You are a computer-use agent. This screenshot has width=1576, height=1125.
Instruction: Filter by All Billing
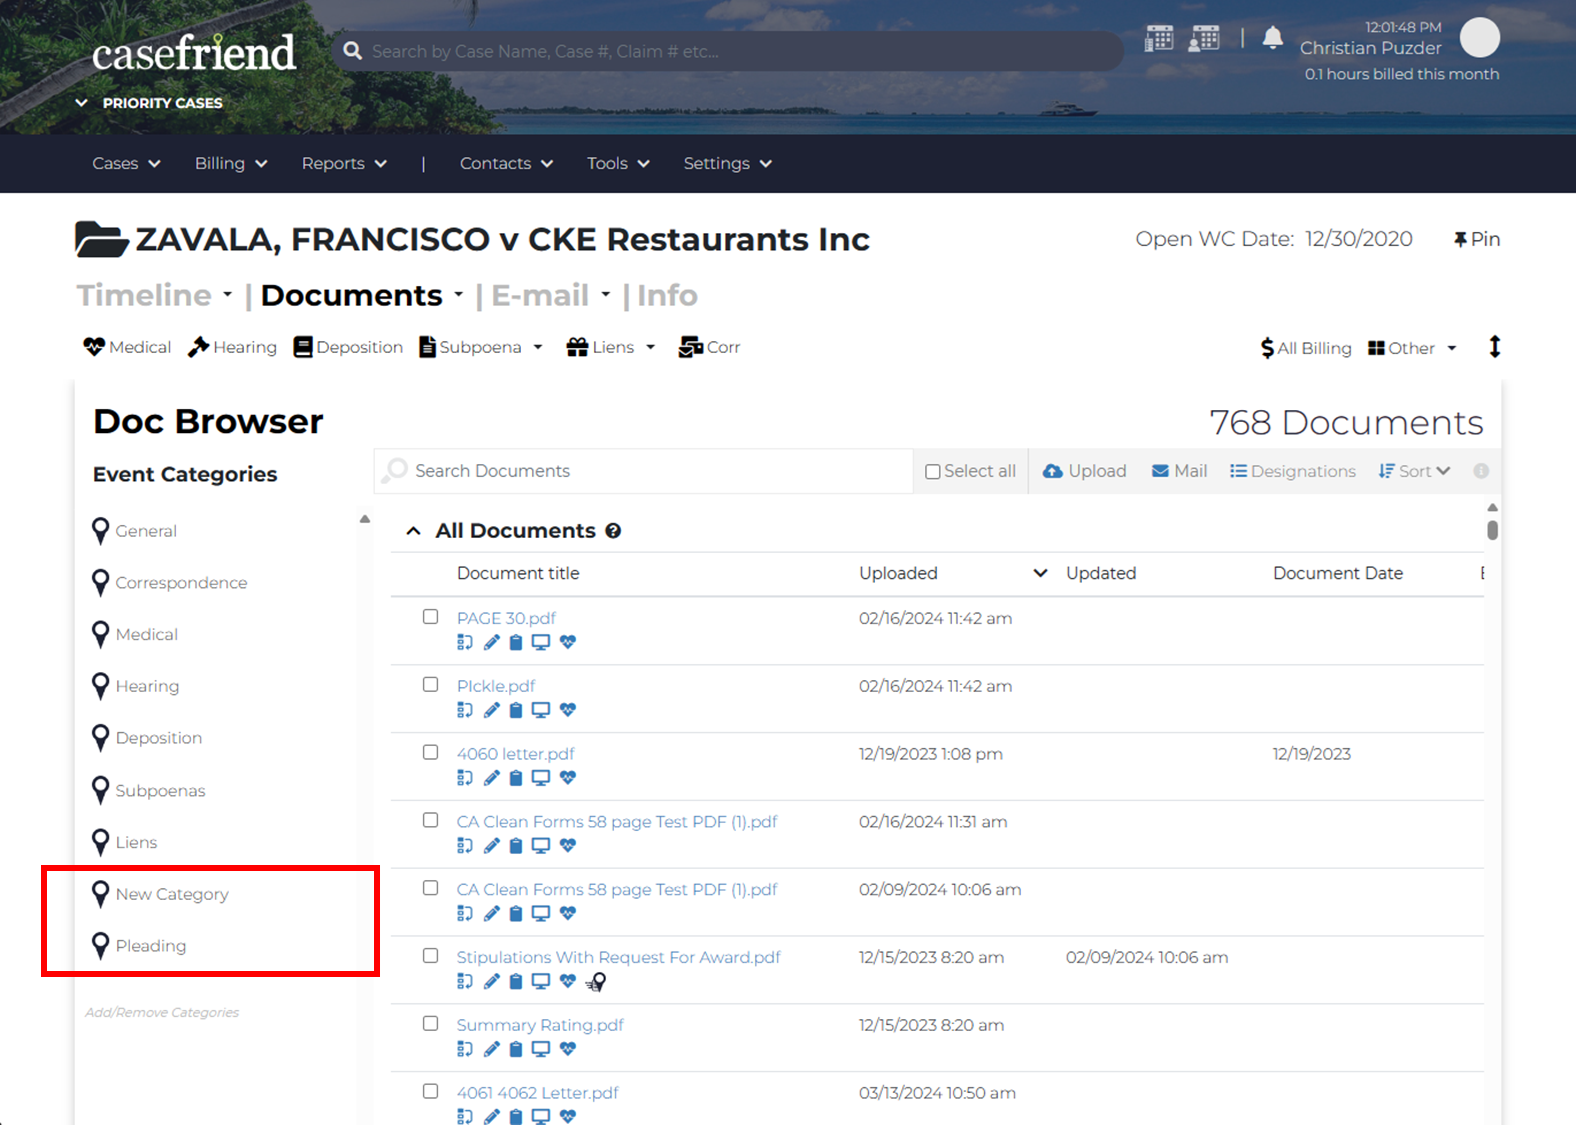pyautogui.click(x=1306, y=348)
